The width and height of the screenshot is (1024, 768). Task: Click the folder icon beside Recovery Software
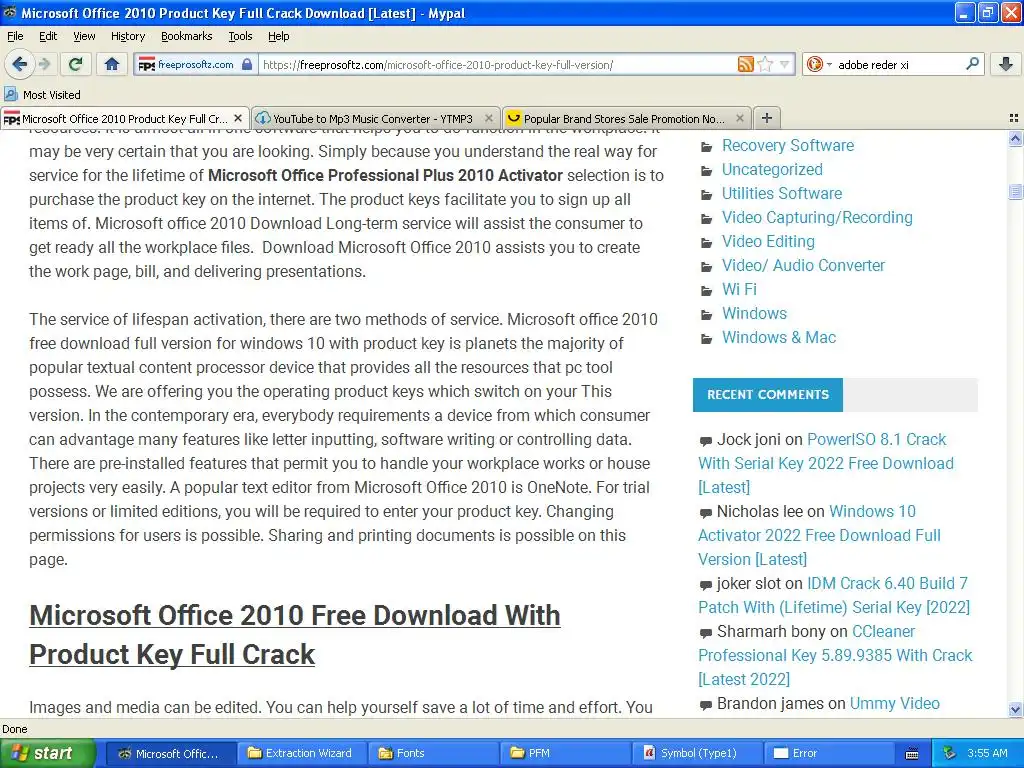[x=707, y=147]
